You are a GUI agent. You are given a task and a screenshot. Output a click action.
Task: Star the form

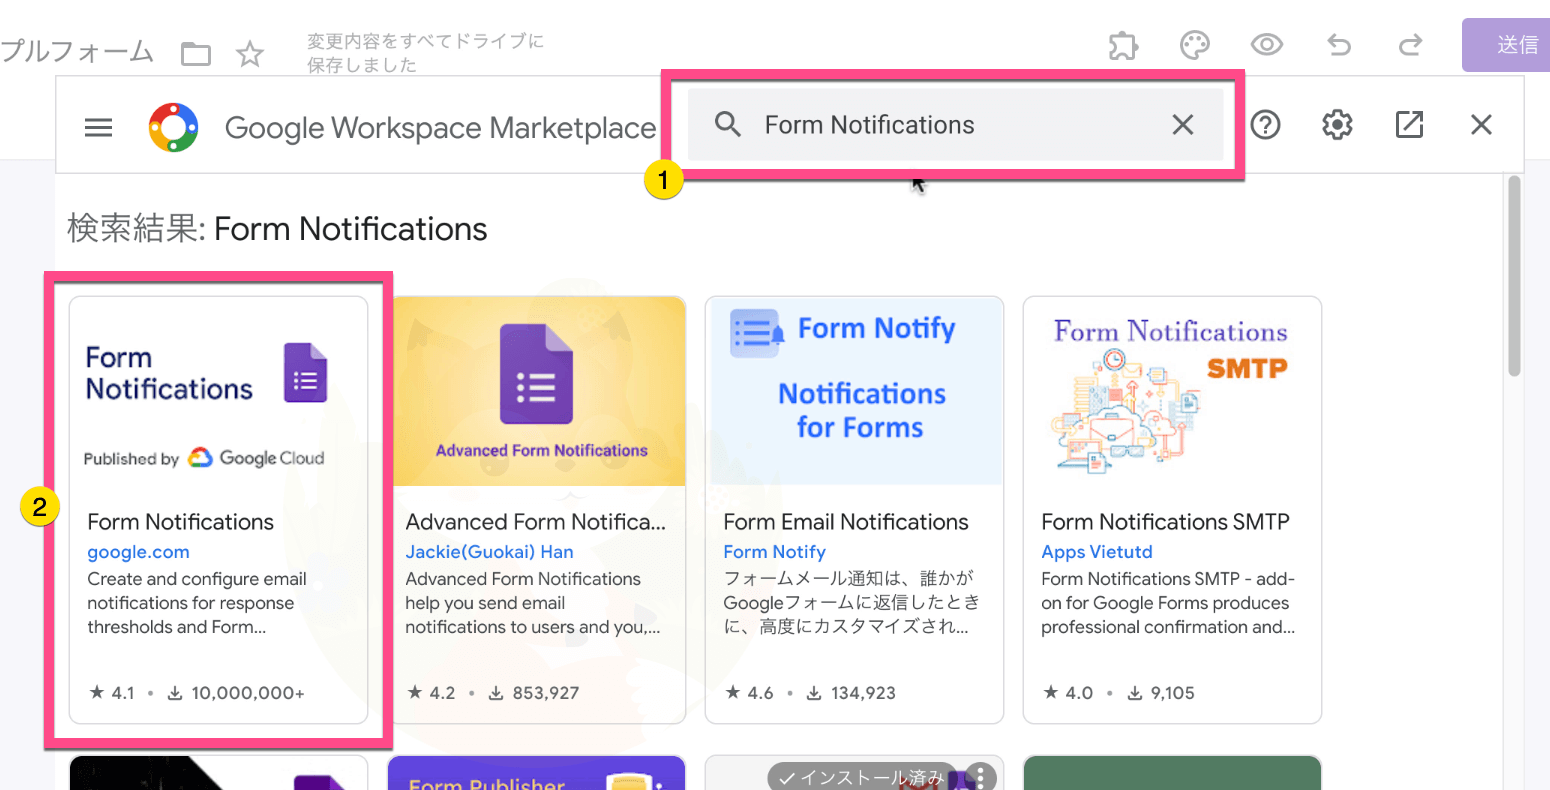tap(250, 53)
